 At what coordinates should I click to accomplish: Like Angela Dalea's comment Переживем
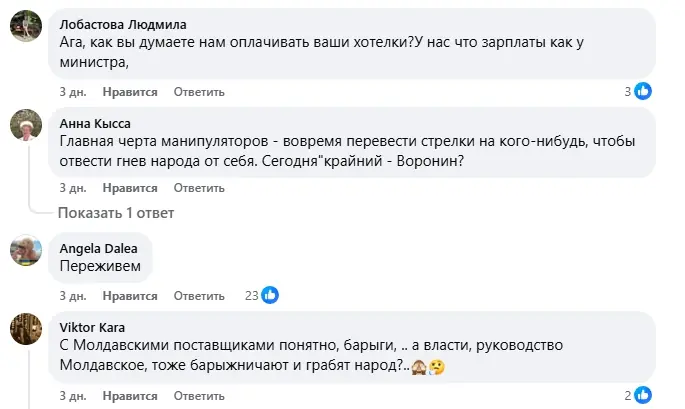[130, 296]
